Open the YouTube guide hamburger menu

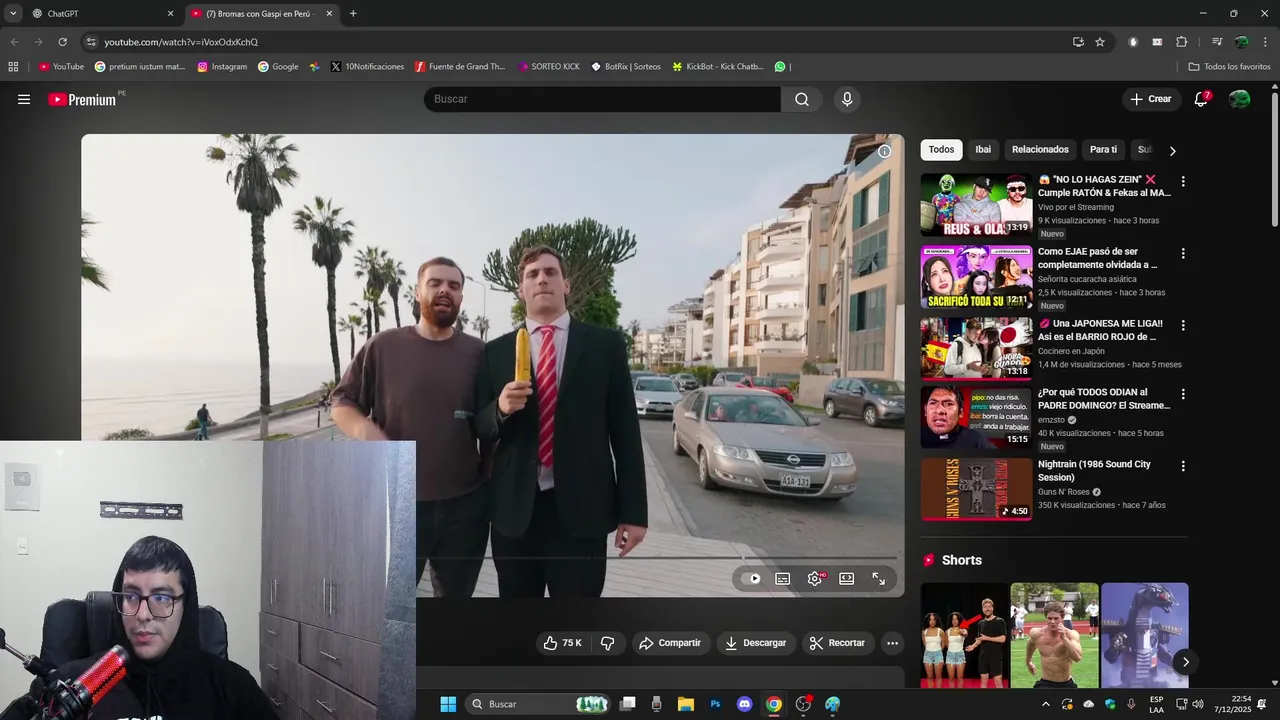tap(24, 99)
